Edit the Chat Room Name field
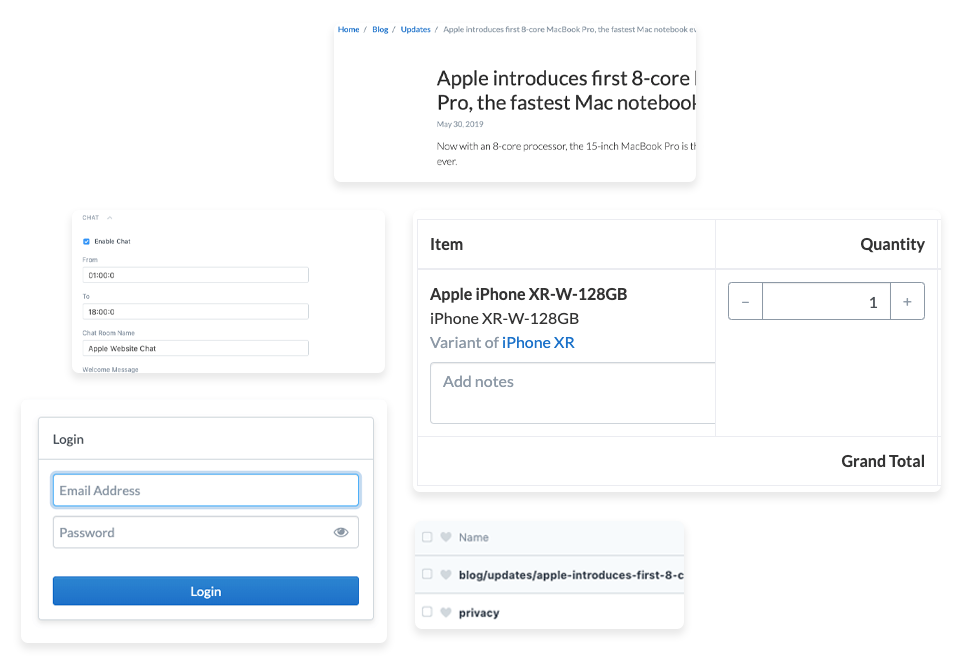The height and width of the screenshot is (666, 965). [x=196, y=348]
